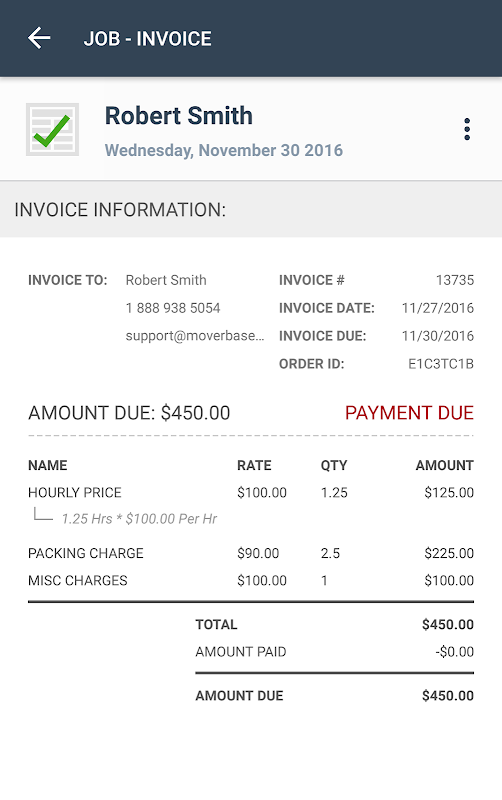Tap the INVOICE INFORMATION section header

(x=251, y=209)
